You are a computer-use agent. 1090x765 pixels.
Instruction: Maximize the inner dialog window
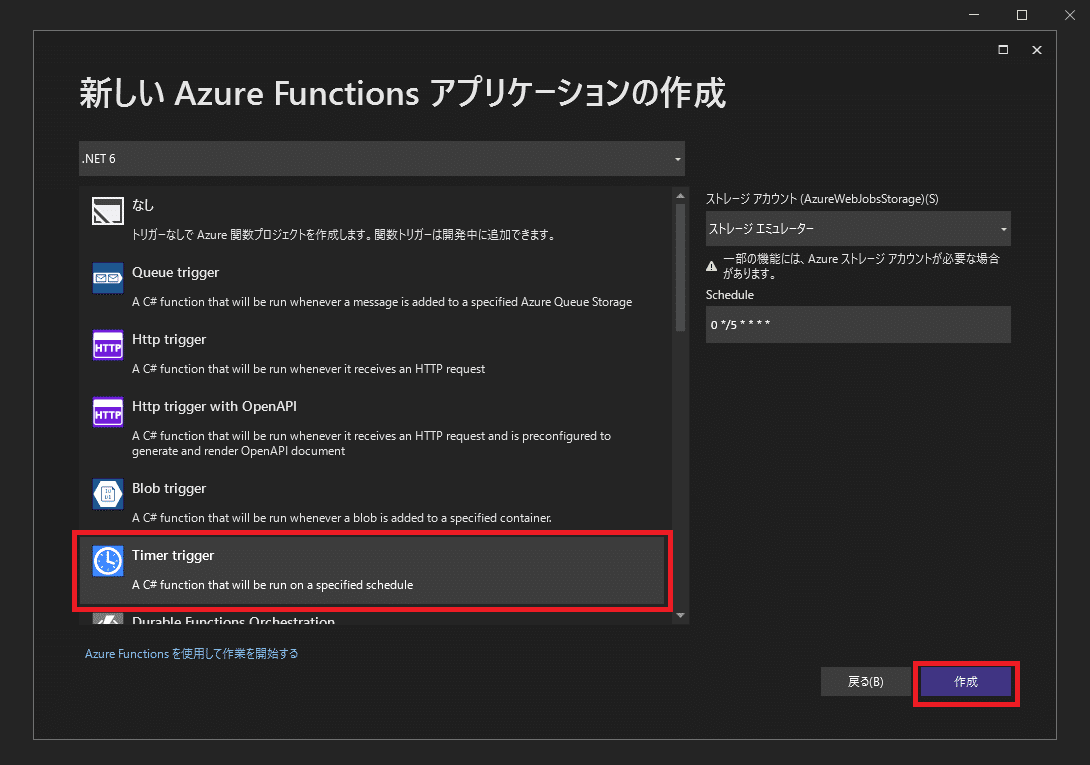pos(1003,49)
